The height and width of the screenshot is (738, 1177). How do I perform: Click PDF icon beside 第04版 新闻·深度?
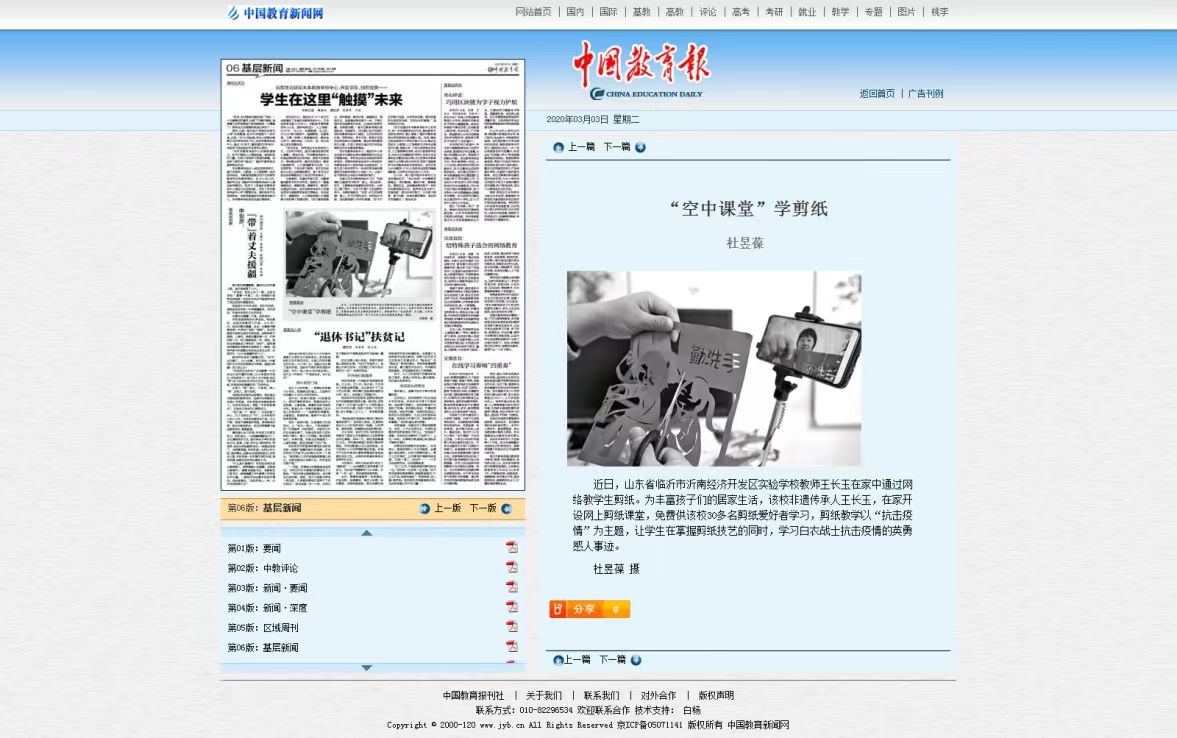tap(511, 607)
